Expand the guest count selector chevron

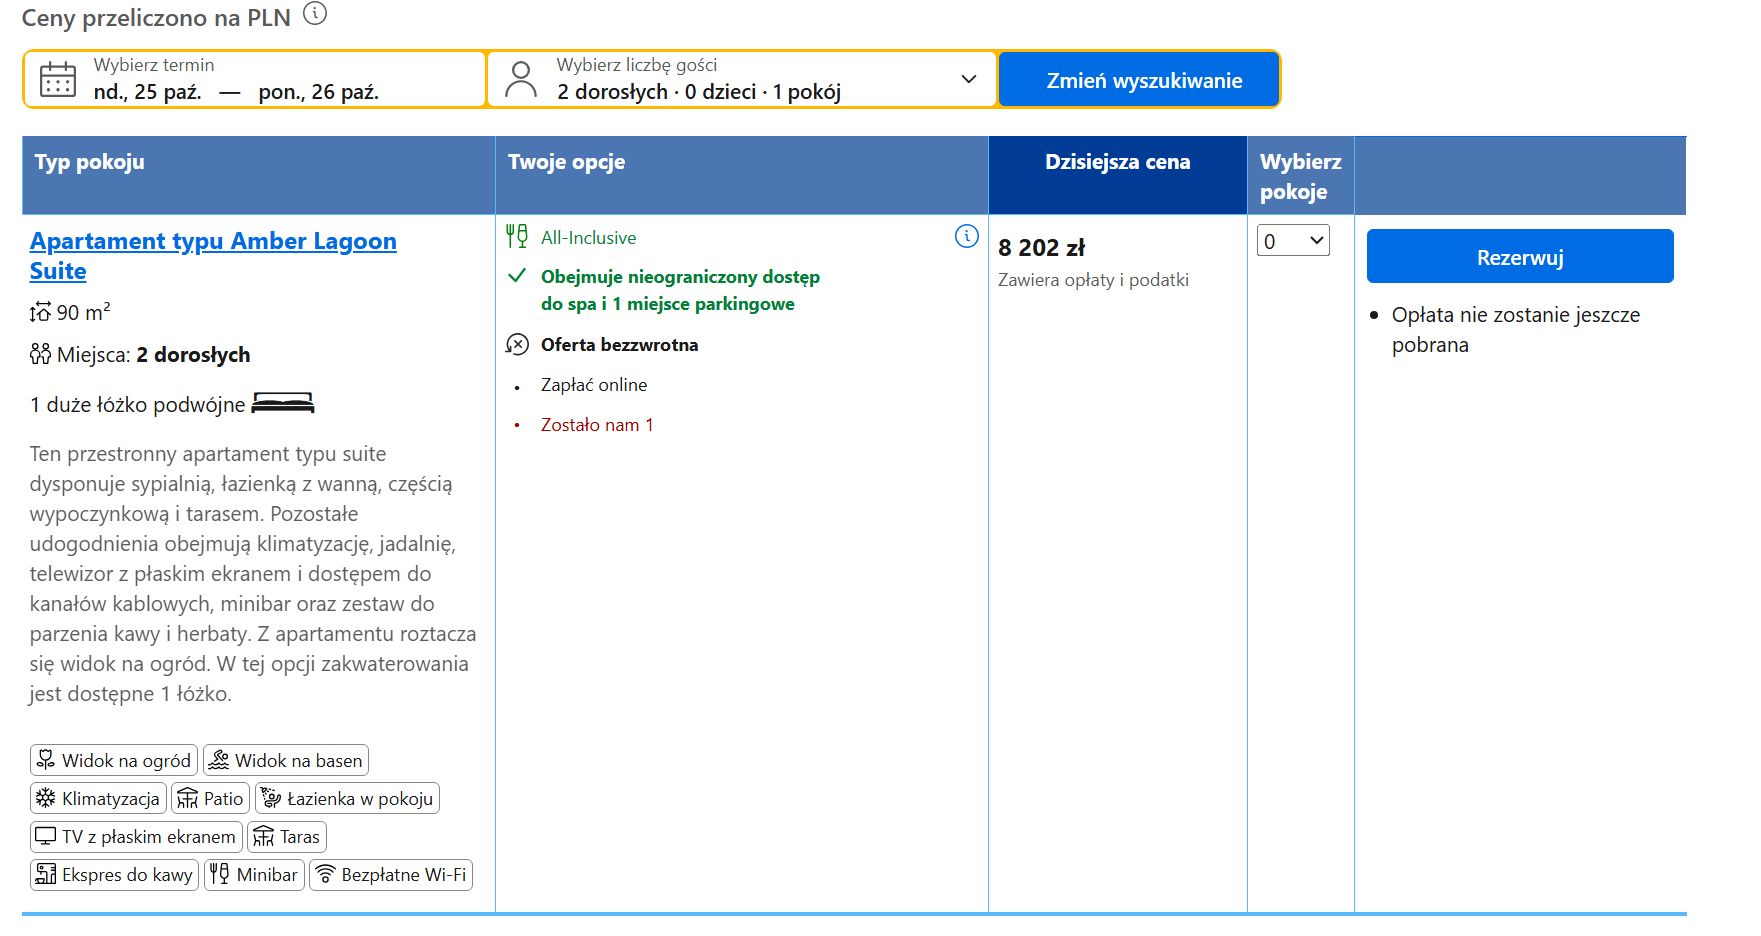coord(968,79)
